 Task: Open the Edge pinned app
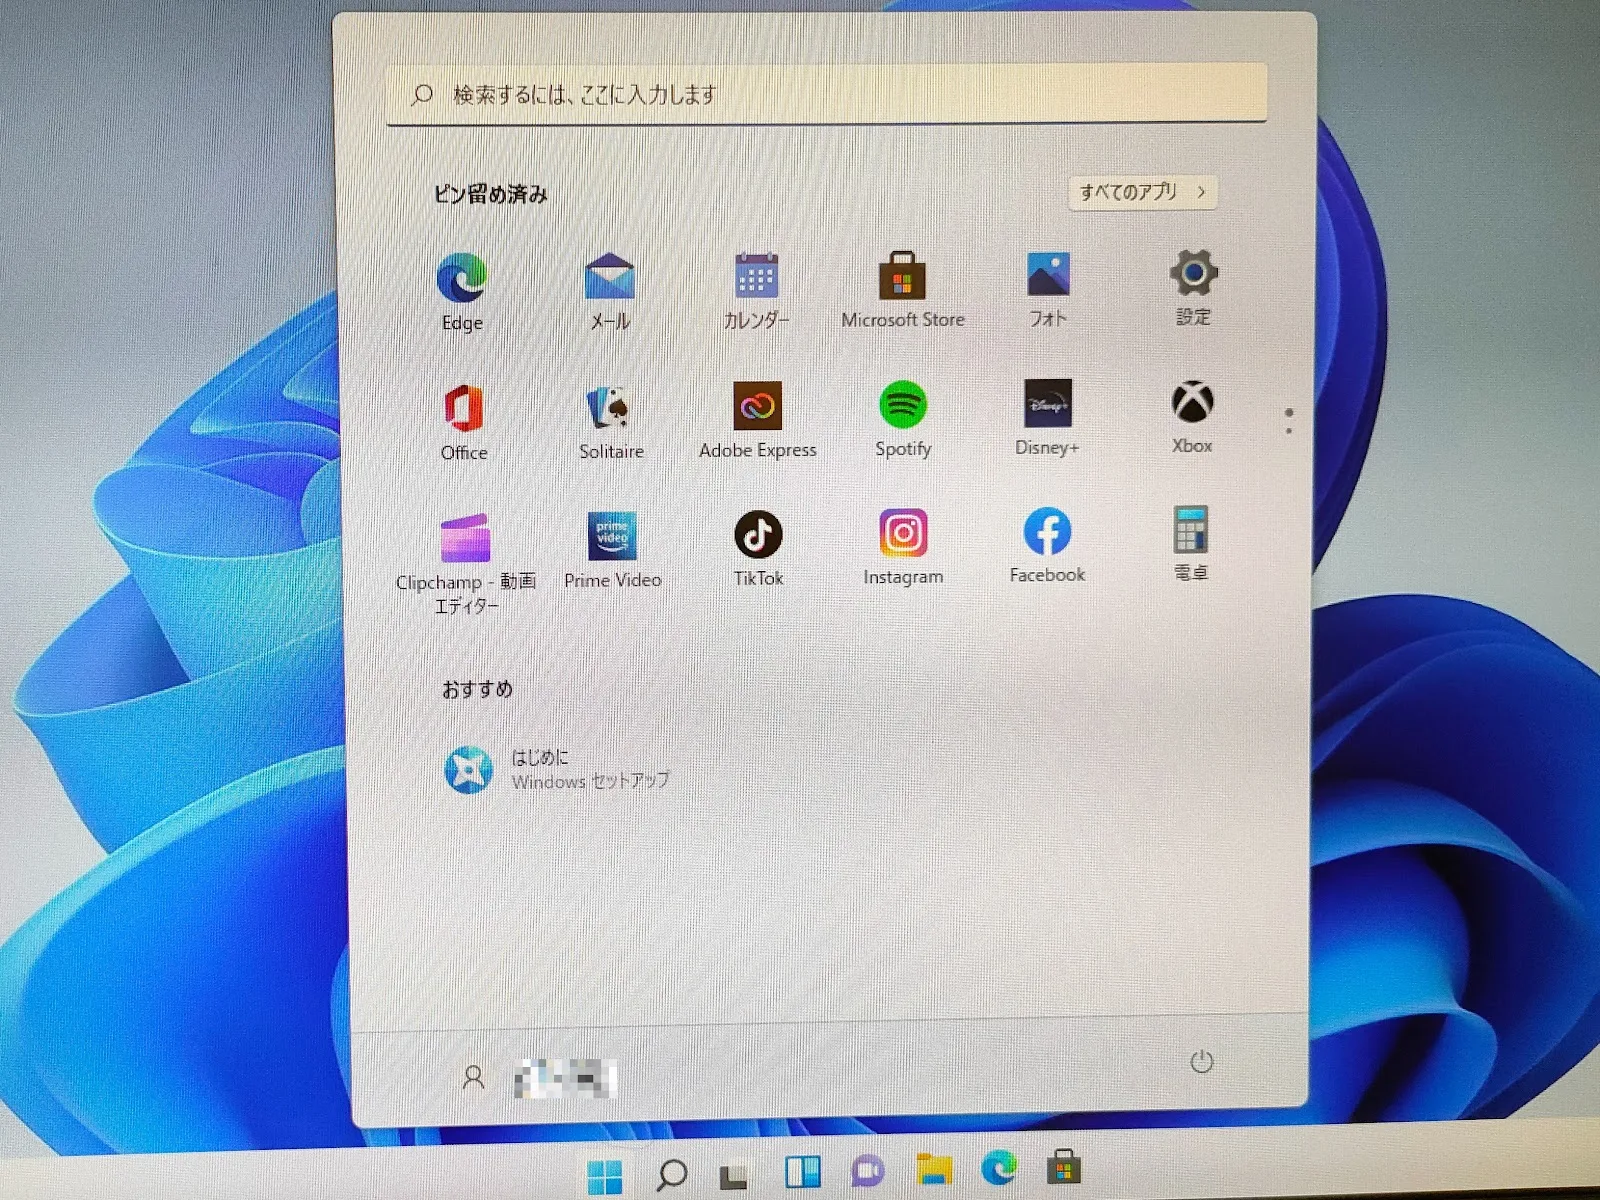pos(461,290)
